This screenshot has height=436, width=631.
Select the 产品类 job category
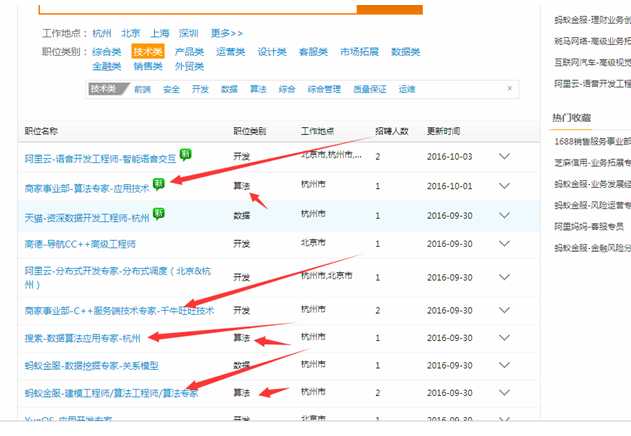(x=189, y=52)
